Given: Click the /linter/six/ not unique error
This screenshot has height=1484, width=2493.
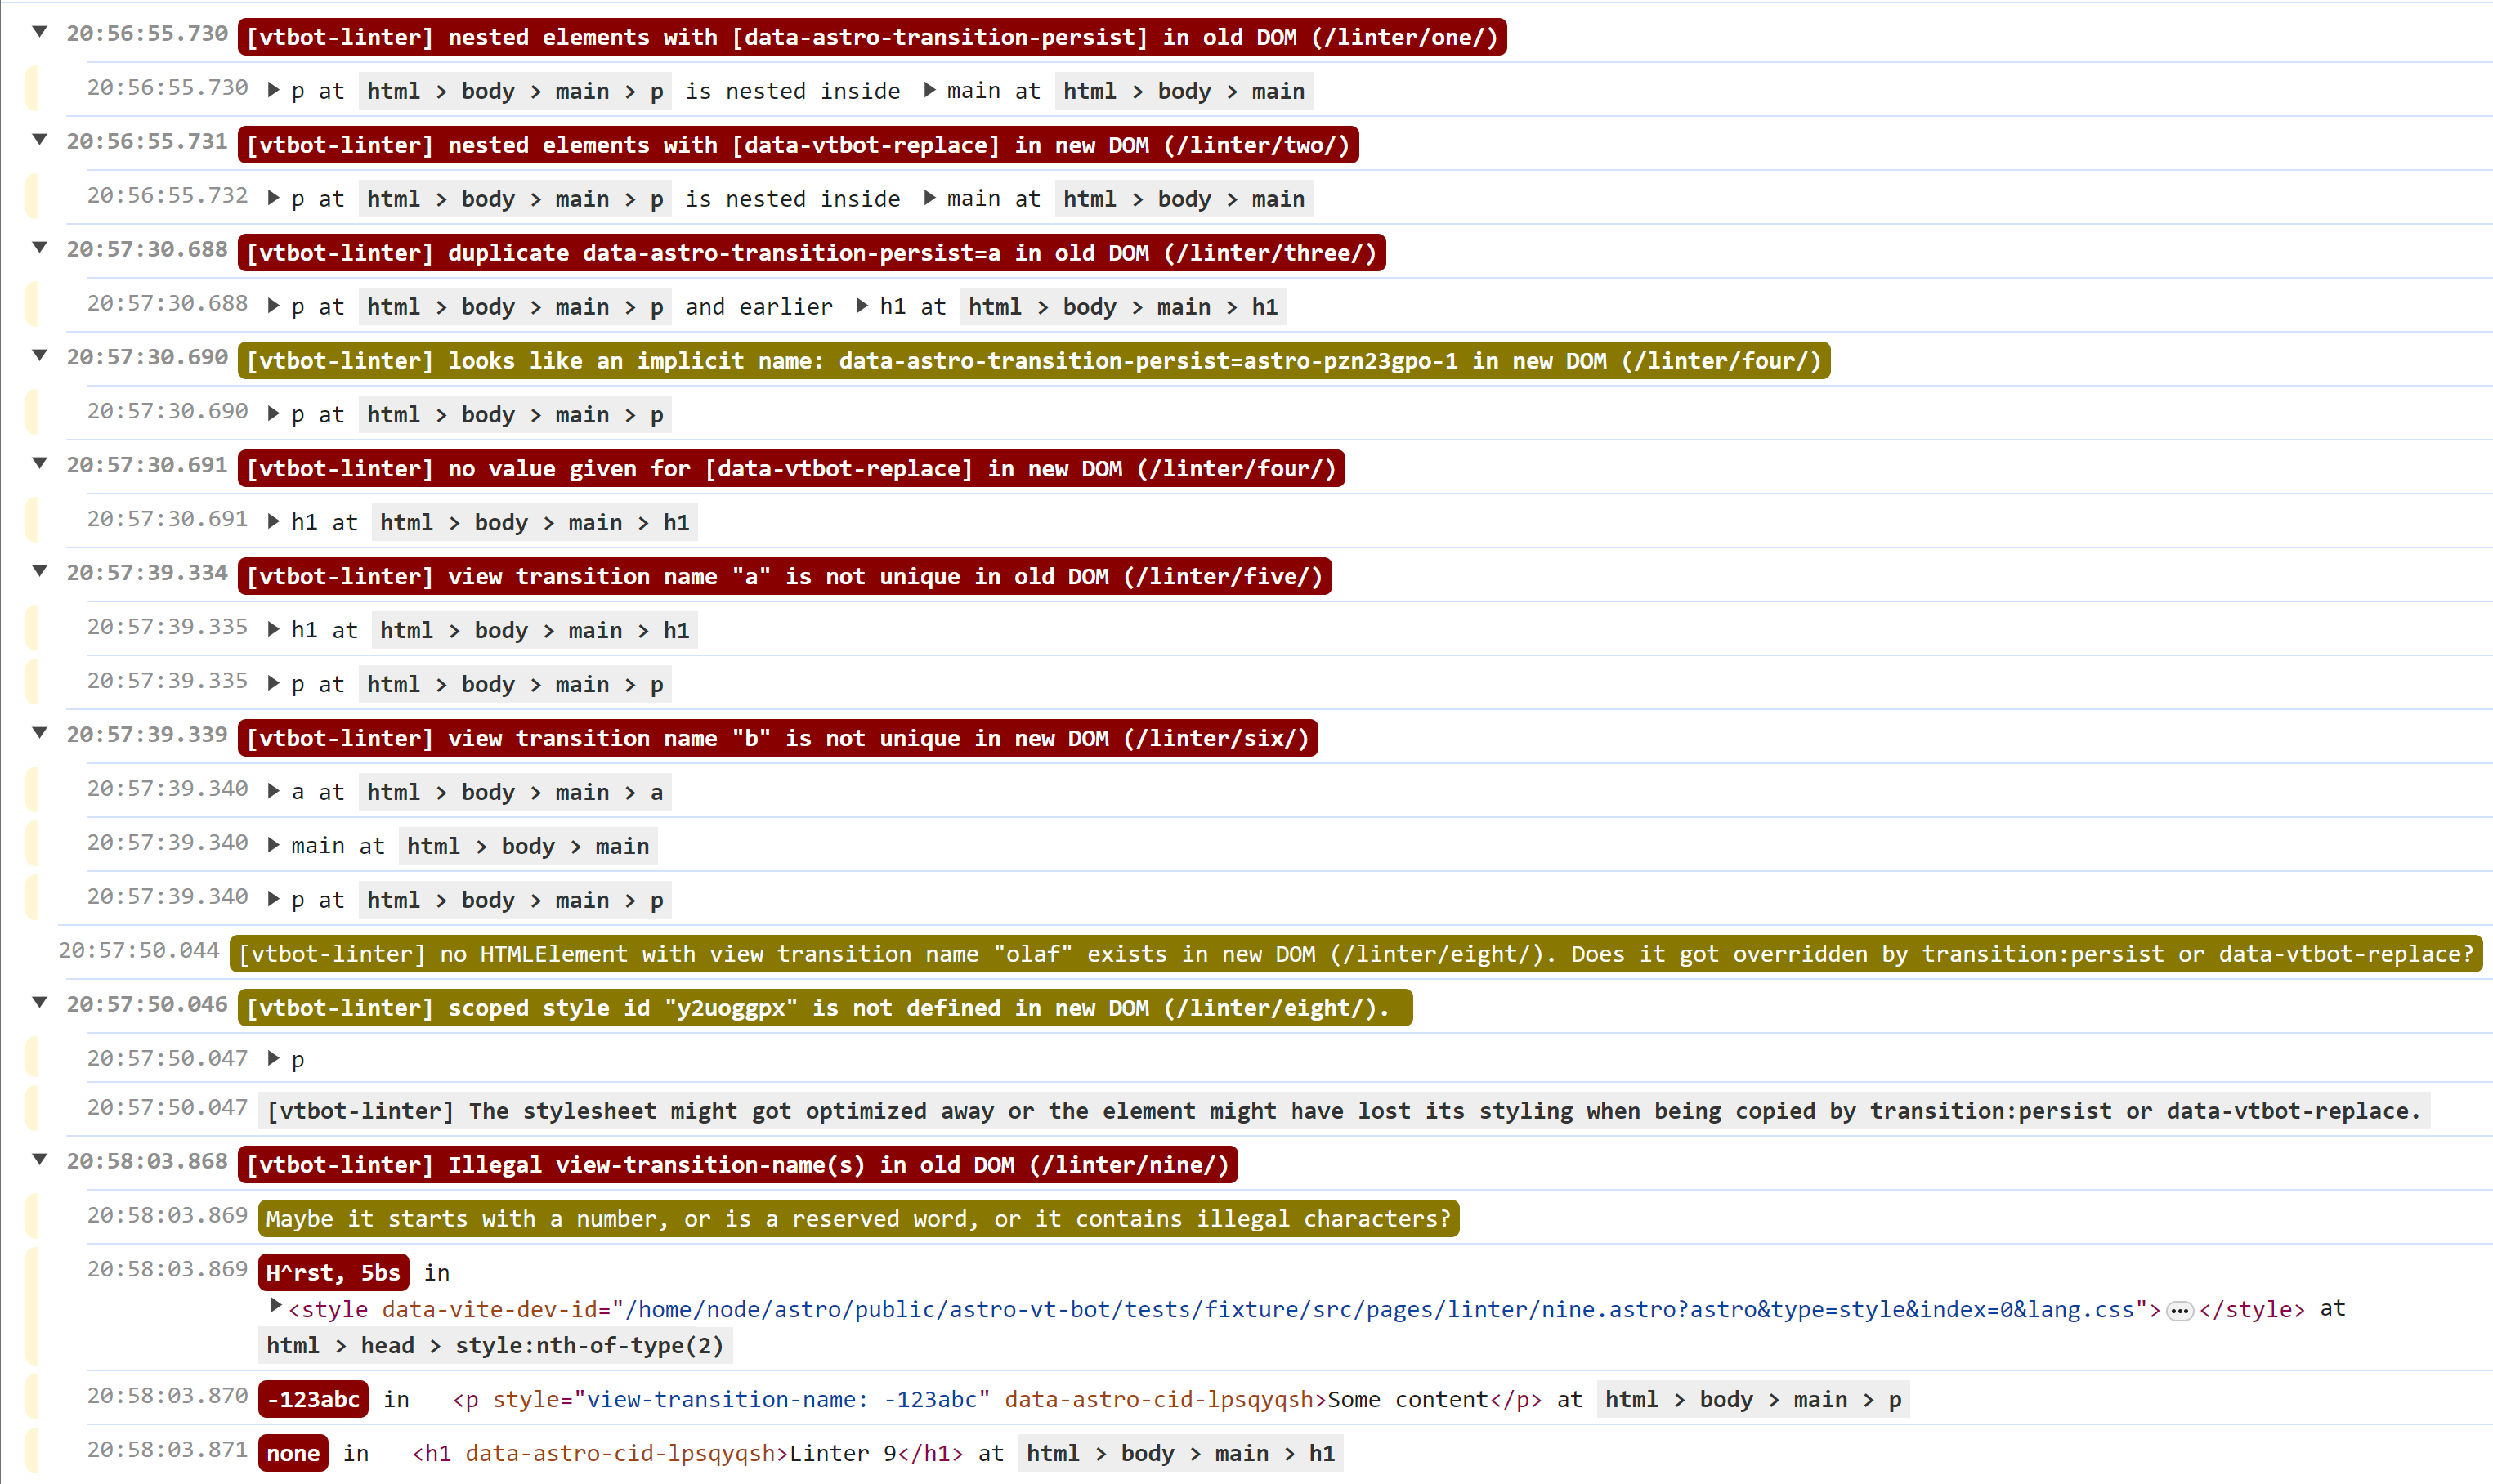Looking at the screenshot, I should point(777,739).
